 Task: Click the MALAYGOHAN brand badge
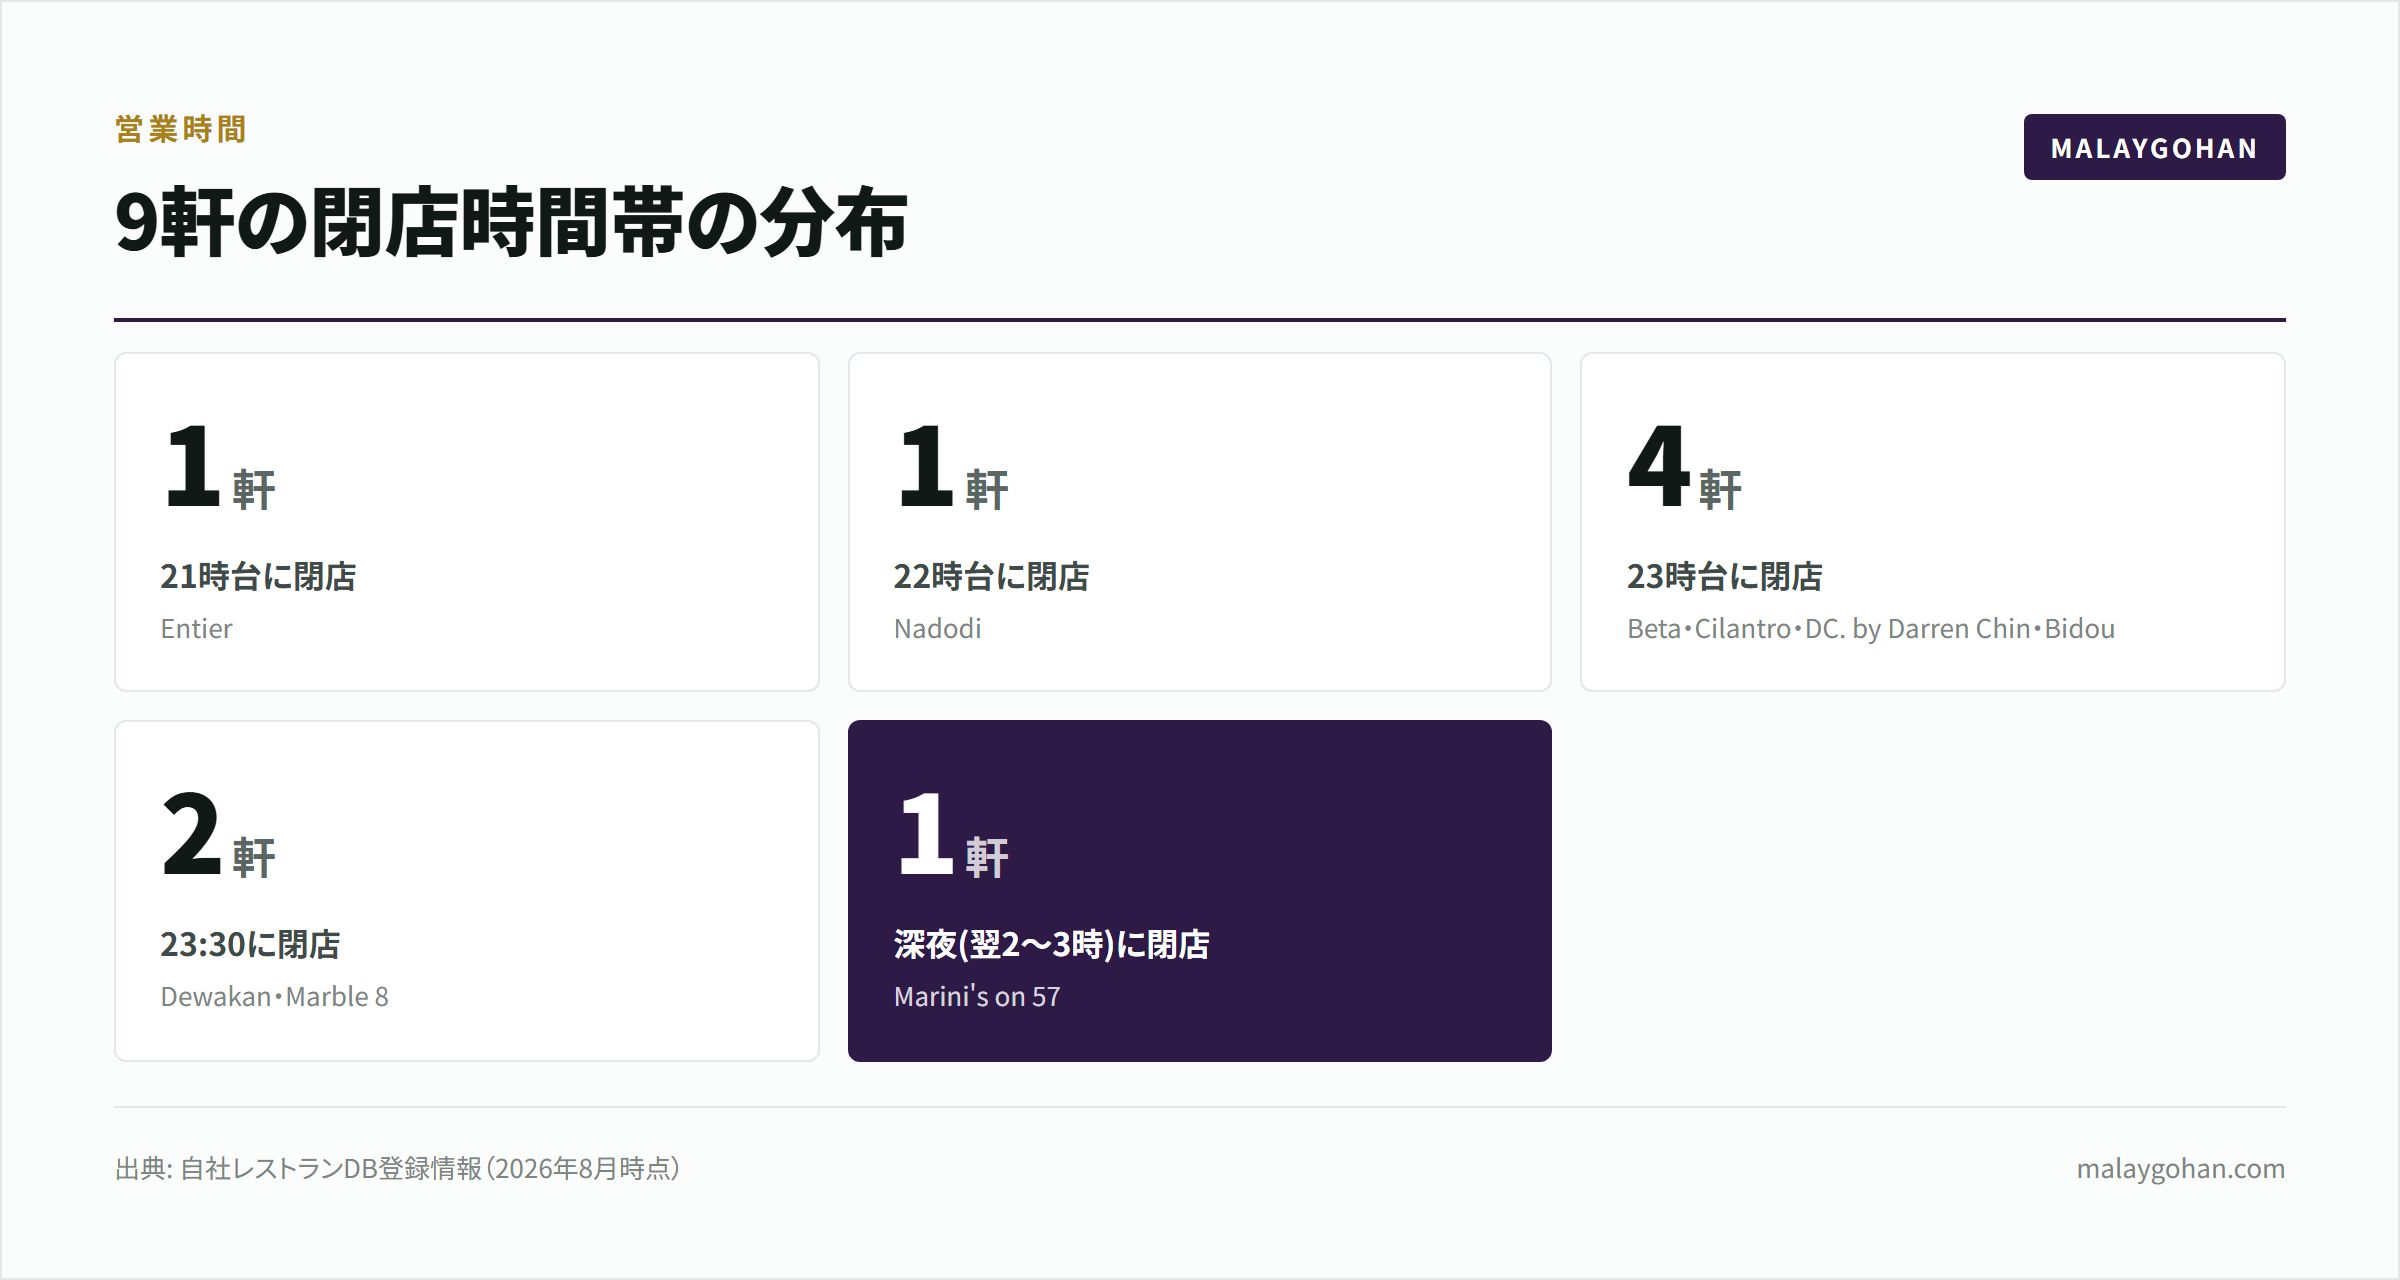click(x=2154, y=147)
